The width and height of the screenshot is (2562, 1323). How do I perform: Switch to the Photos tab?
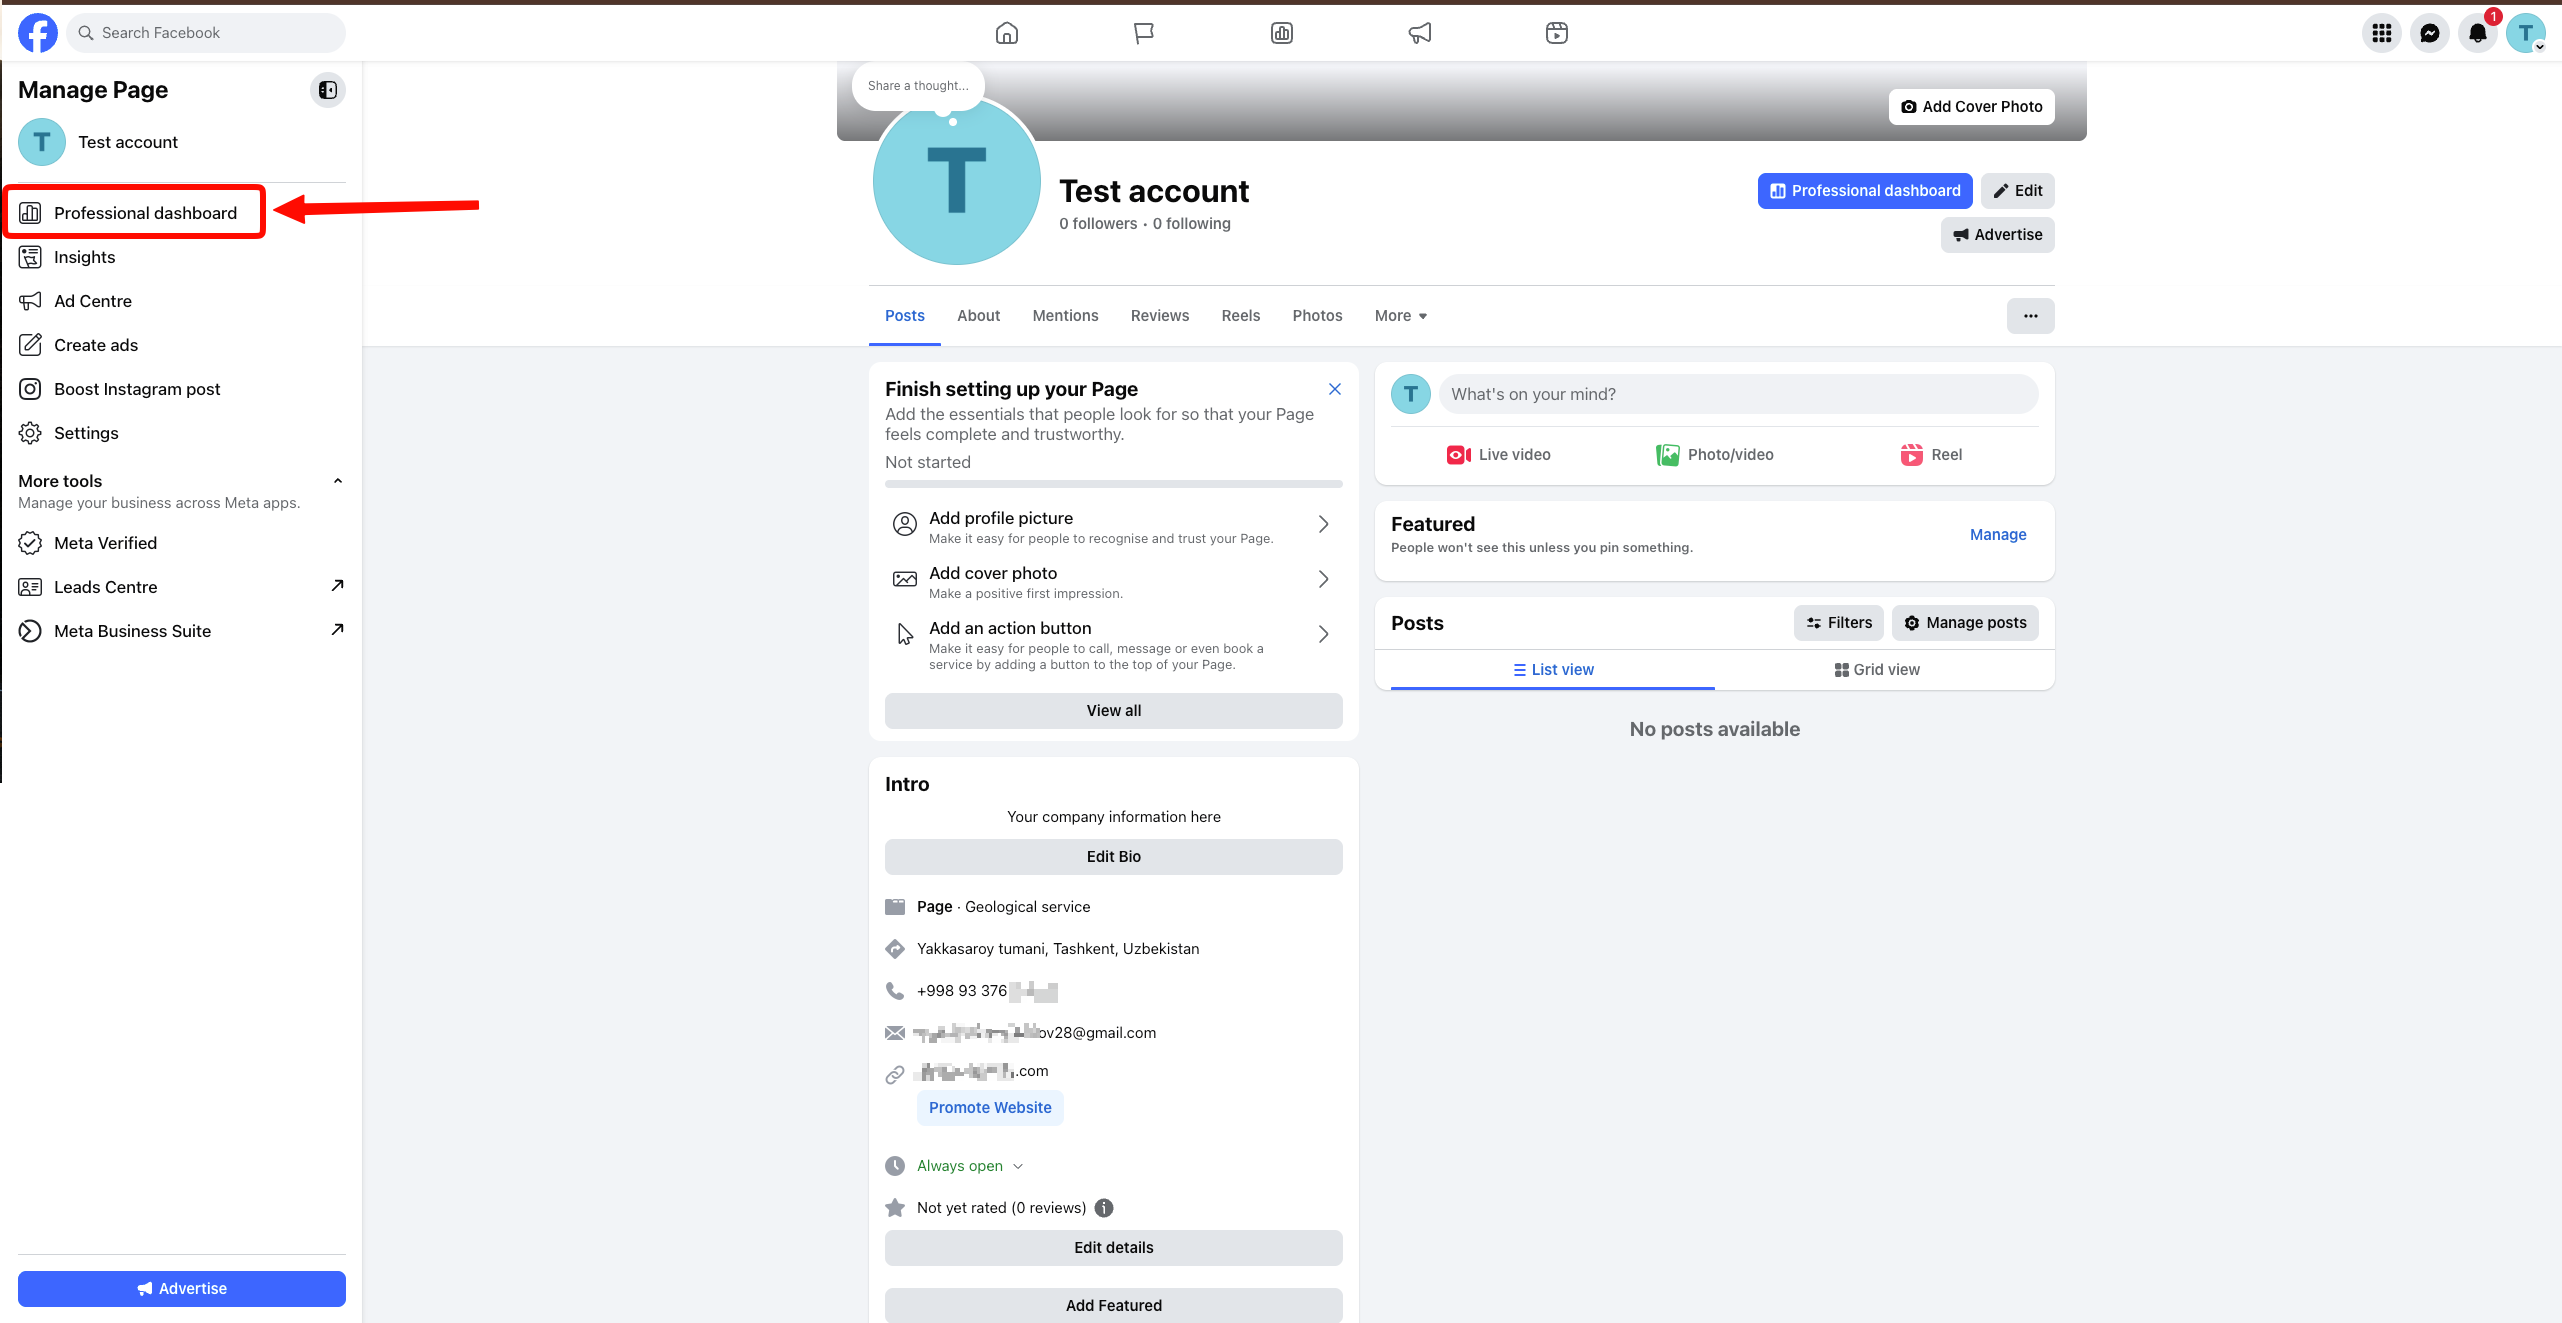(x=1317, y=316)
